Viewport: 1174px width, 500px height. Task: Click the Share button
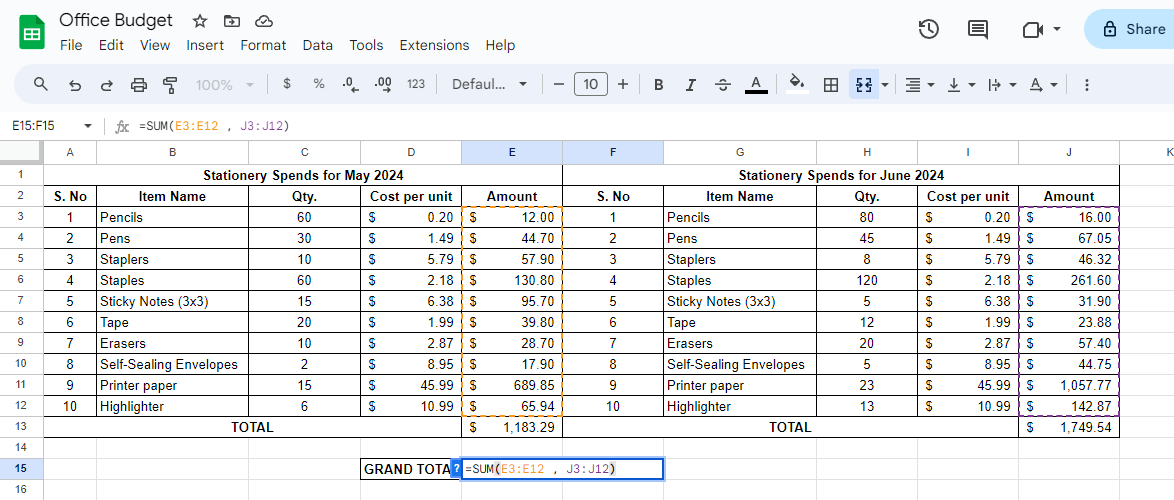tap(1129, 29)
